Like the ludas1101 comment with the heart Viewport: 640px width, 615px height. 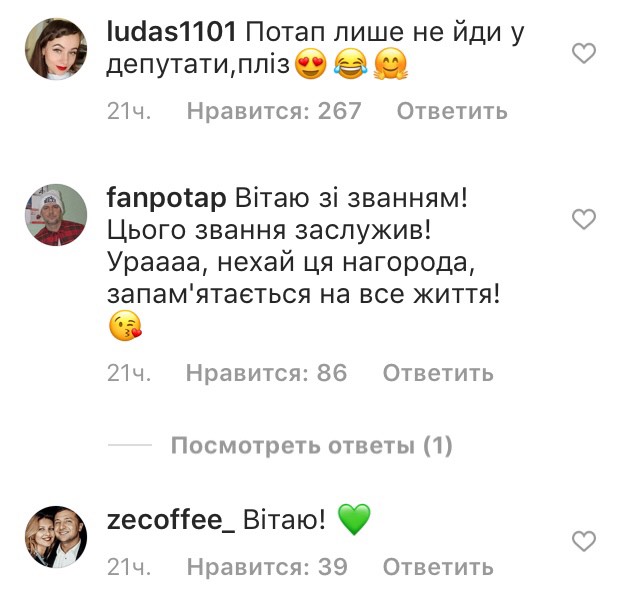pyautogui.click(x=584, y=54)
